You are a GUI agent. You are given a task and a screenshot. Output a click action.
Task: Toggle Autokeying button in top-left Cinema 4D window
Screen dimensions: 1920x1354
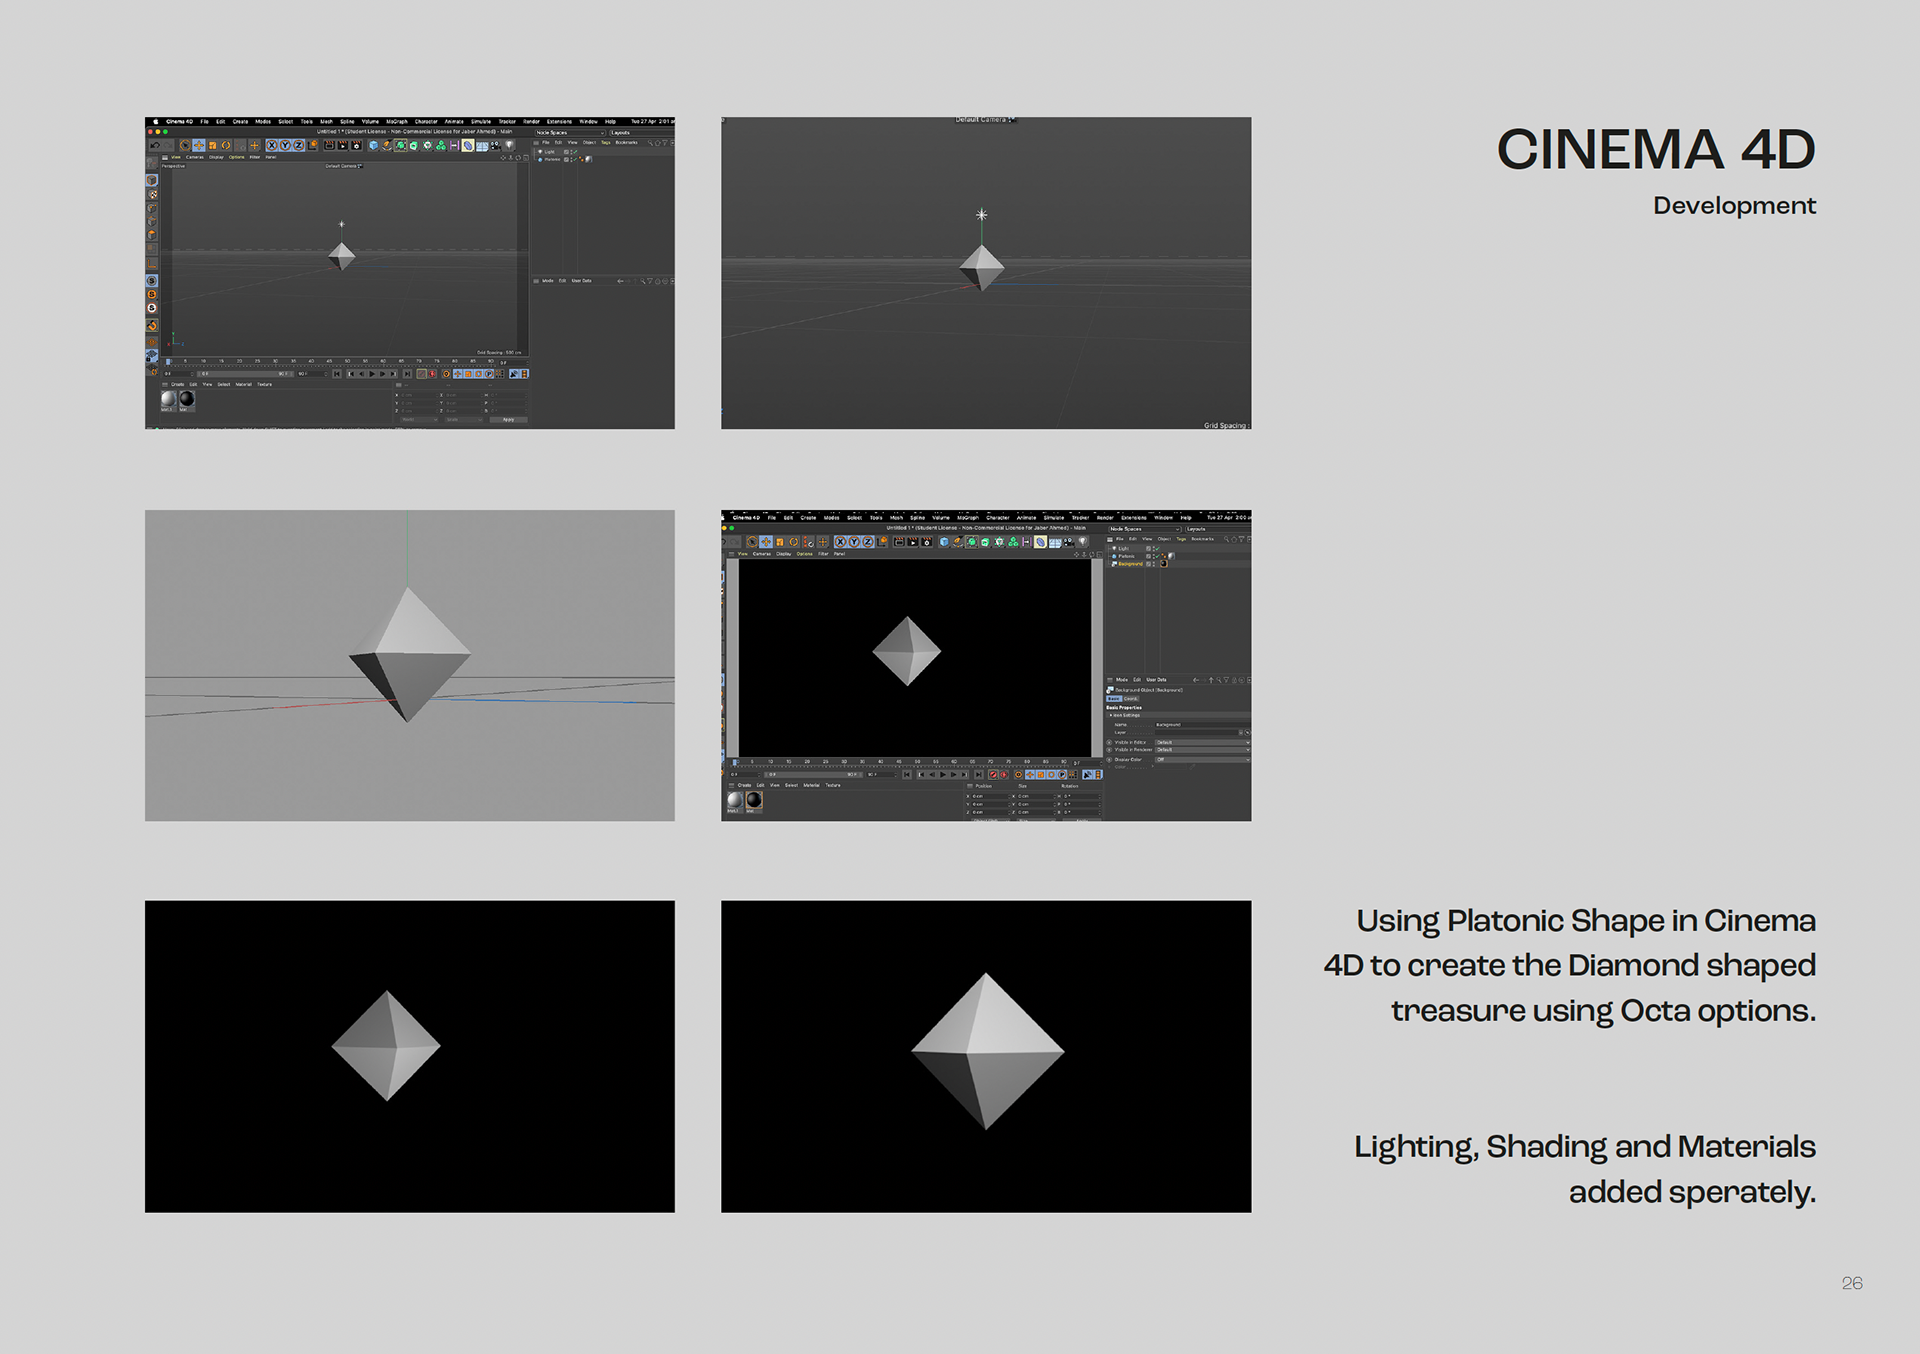tap(432, 374)
